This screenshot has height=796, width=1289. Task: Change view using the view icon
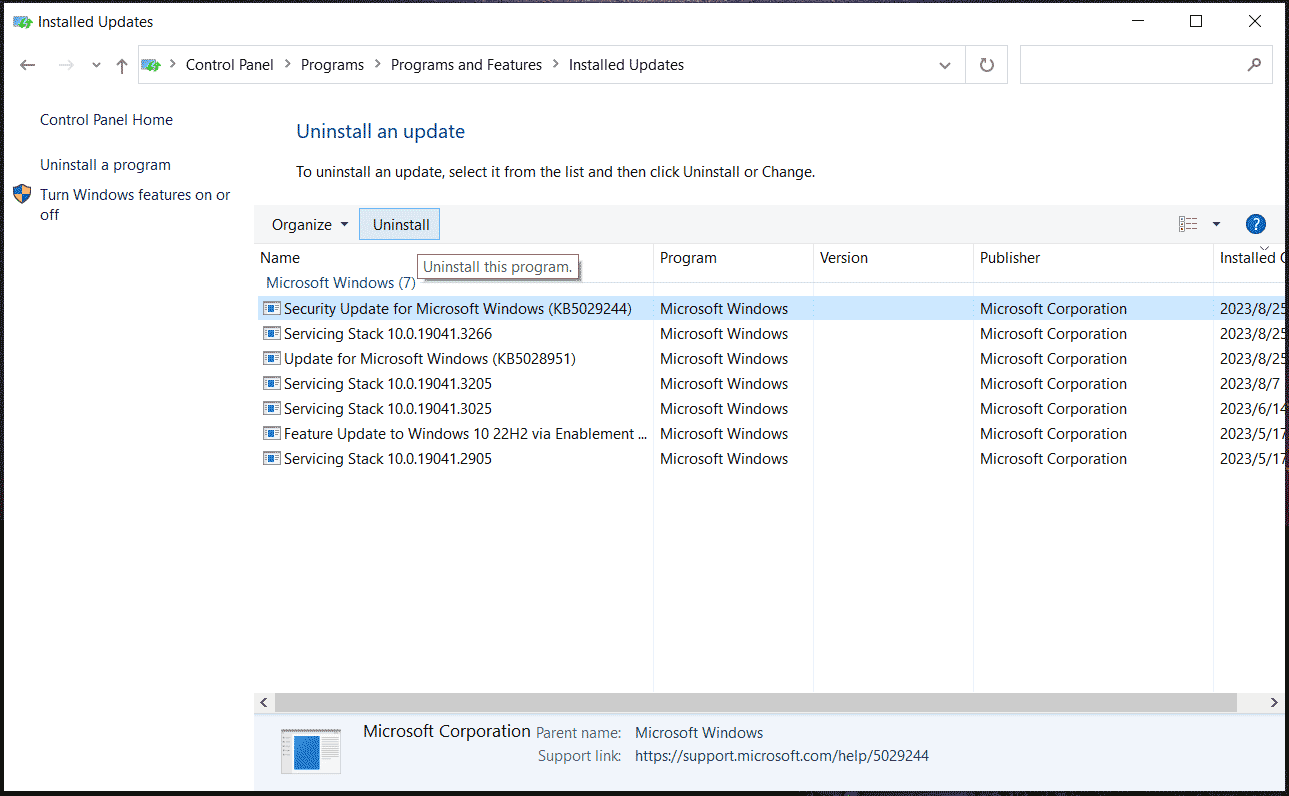[1188, 224]
